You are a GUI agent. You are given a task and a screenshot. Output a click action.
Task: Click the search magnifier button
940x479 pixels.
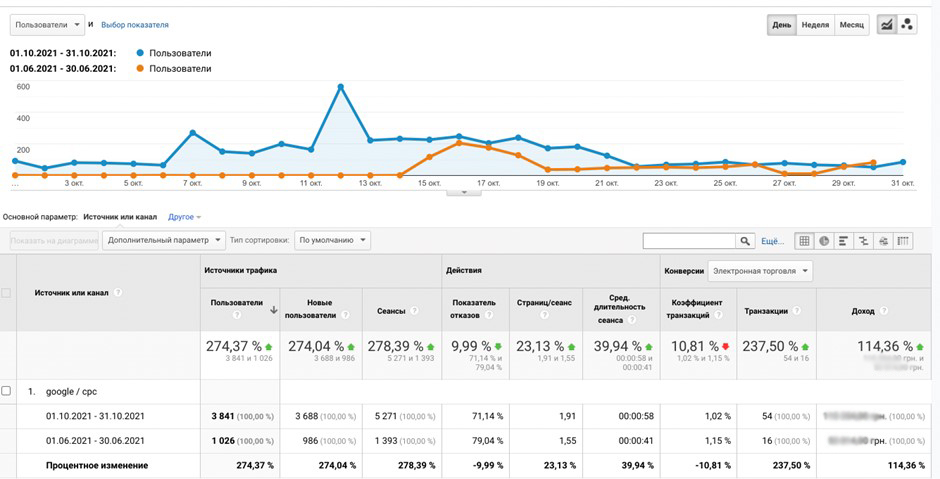tap(745, 241)
